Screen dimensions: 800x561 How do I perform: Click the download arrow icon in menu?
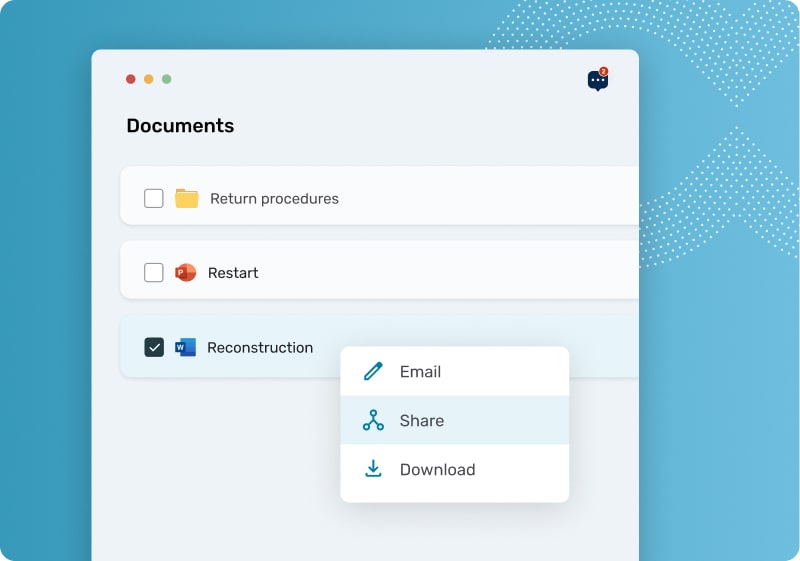[373, 469]
